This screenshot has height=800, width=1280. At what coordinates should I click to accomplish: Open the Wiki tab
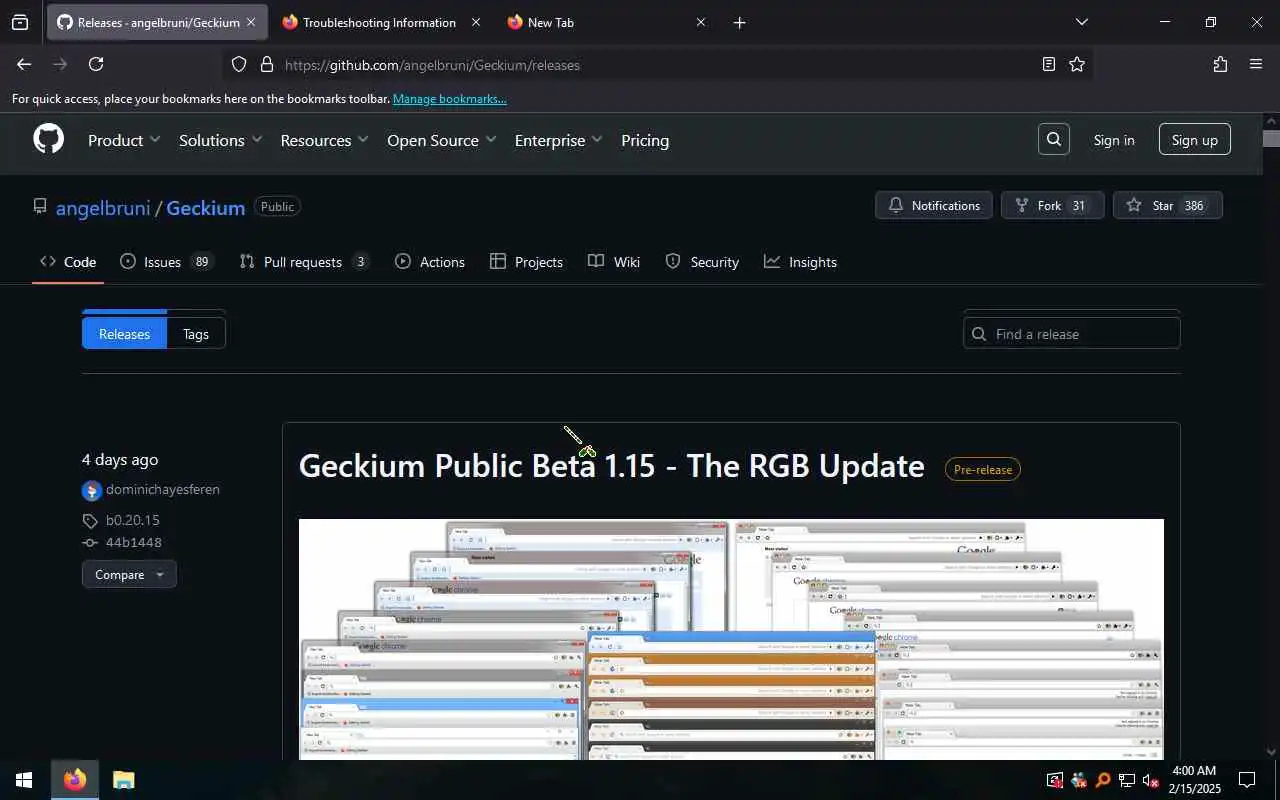coord(614,262)
